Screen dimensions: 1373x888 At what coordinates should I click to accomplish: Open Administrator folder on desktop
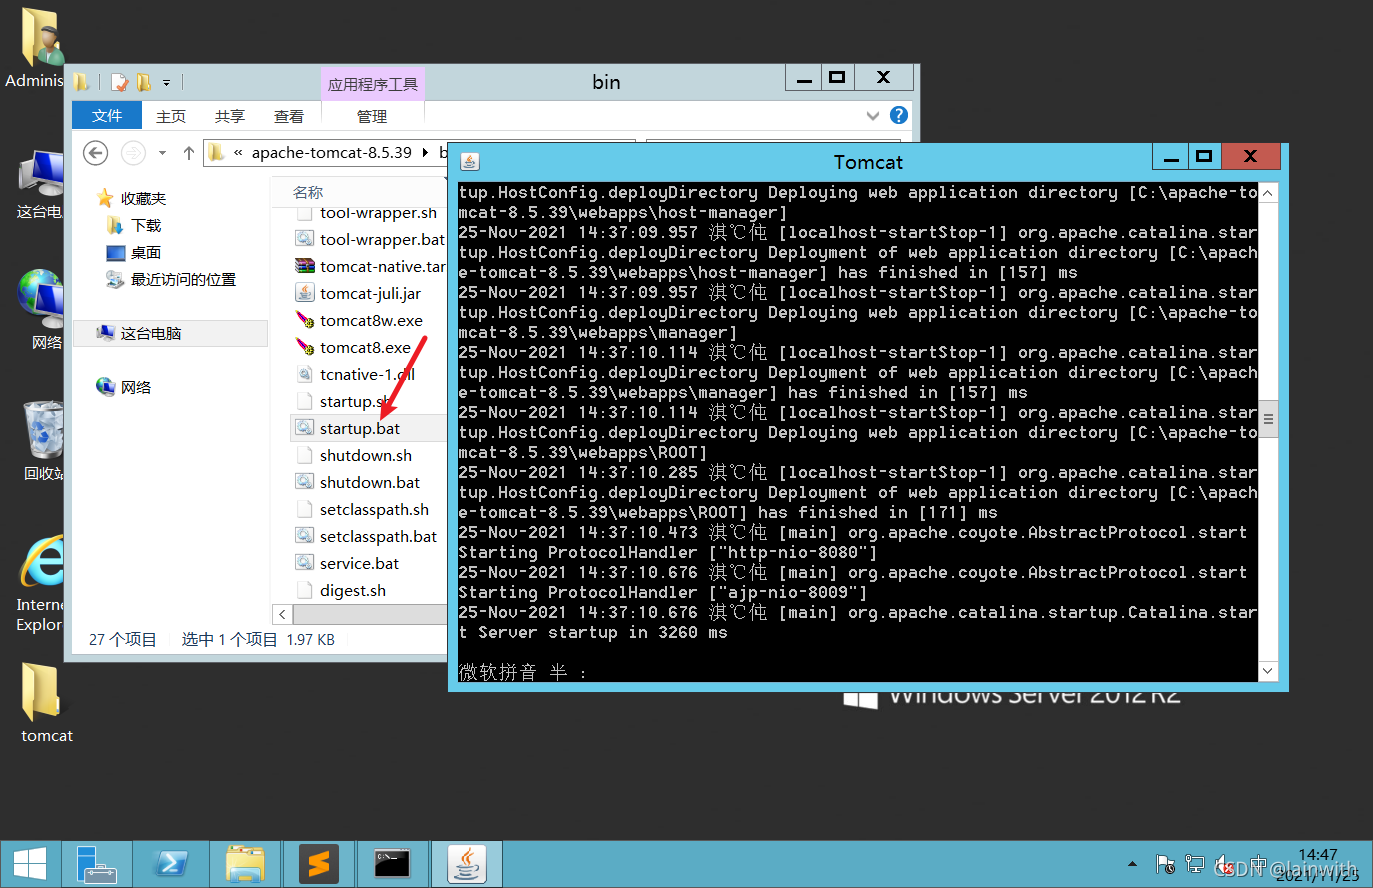(x=40, y=48)
